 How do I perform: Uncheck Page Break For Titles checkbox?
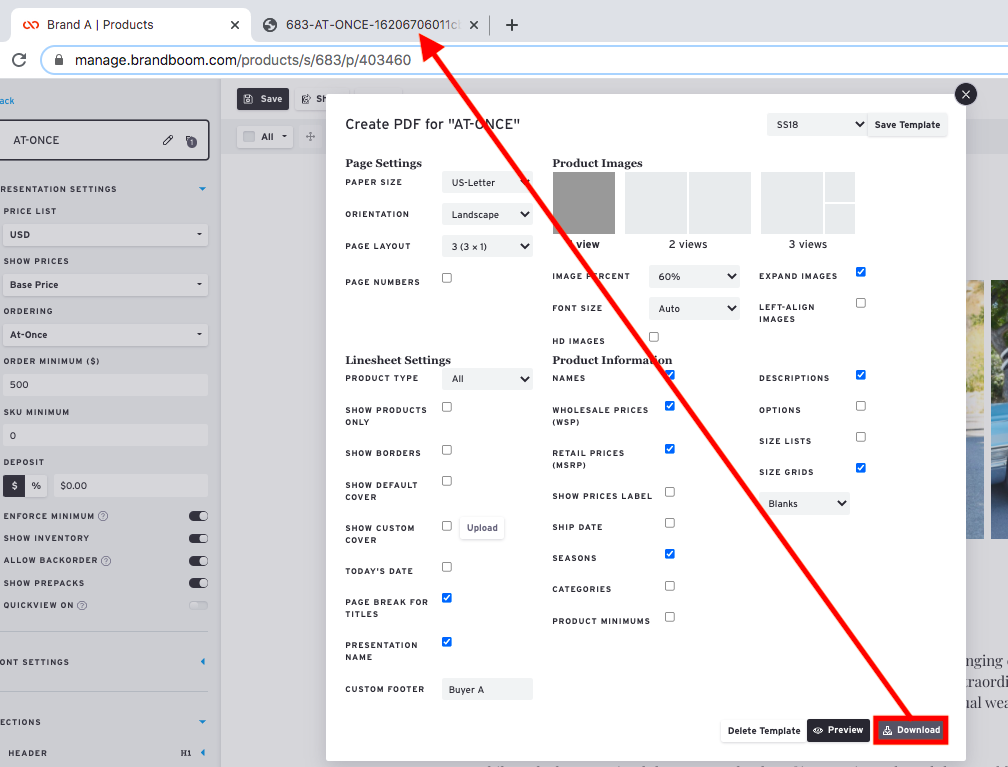point(447,598)
